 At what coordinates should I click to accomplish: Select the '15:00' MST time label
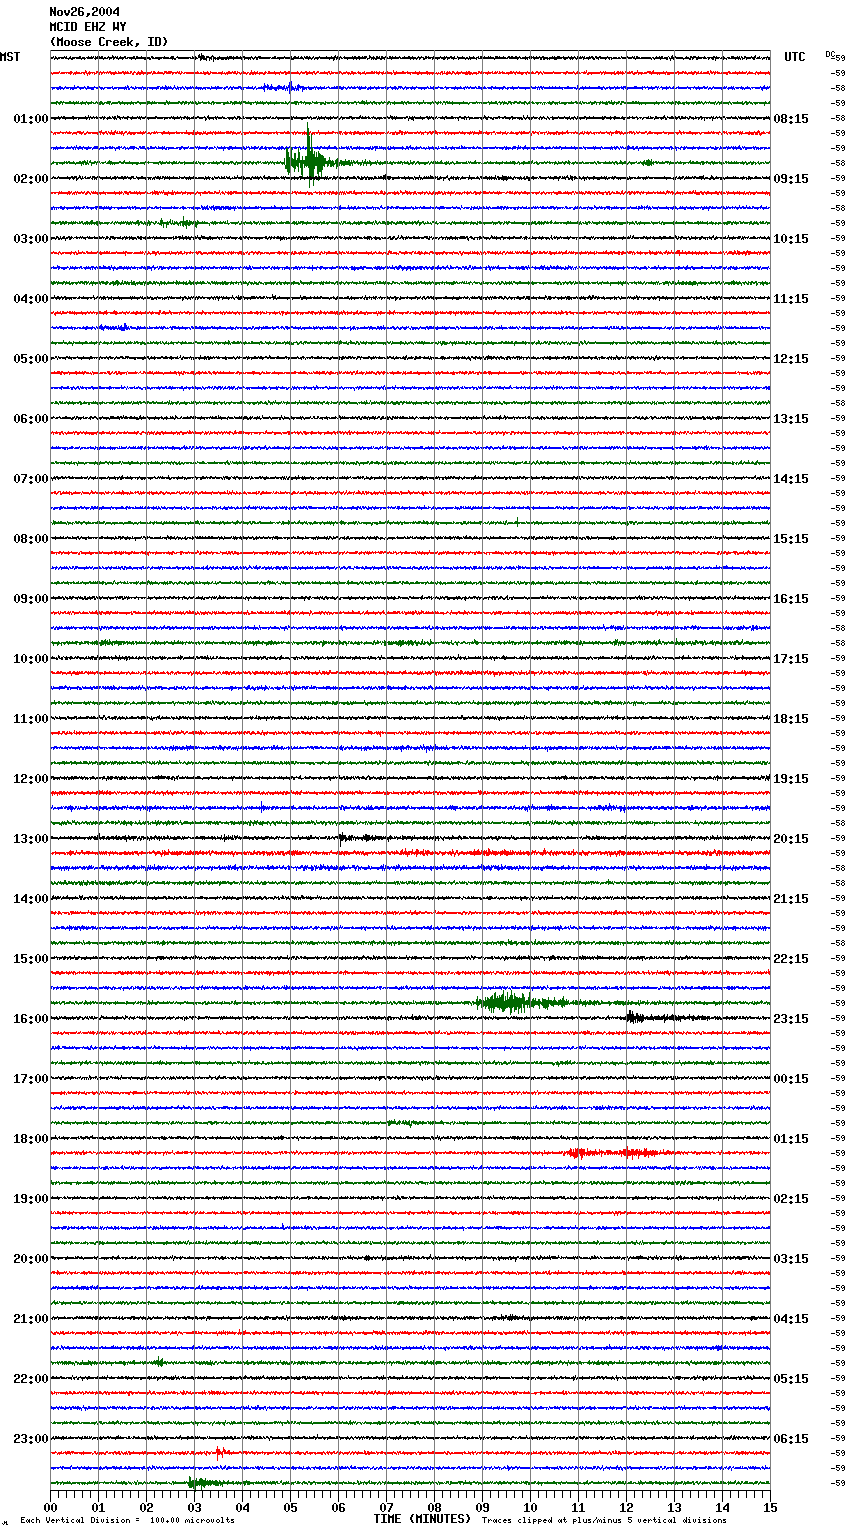[x=31, y=959]
